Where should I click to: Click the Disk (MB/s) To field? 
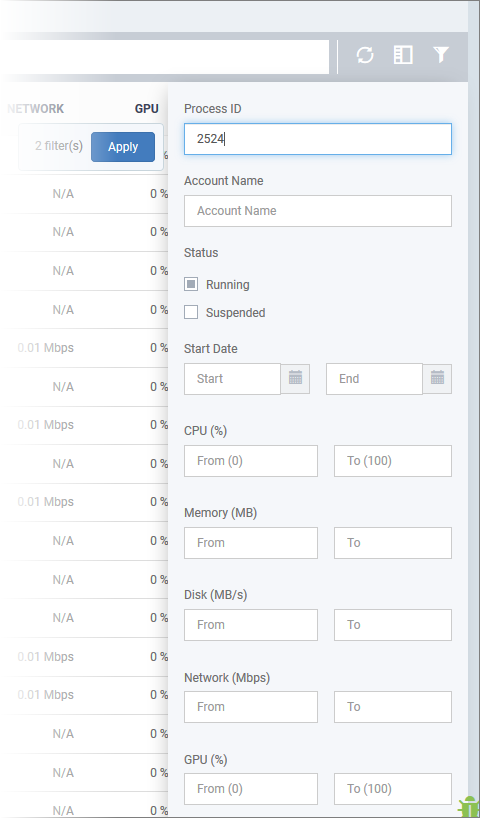[x=393, y=624]
